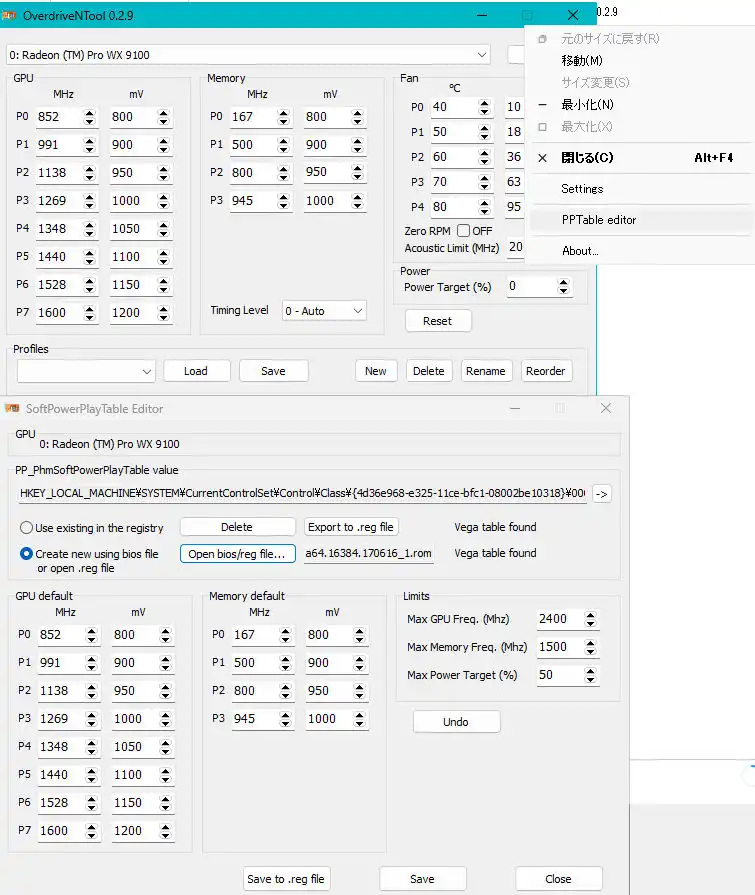Click Fan P3 speed value 63 field
The height and width of the screenshot is (895, 755).
515,182
